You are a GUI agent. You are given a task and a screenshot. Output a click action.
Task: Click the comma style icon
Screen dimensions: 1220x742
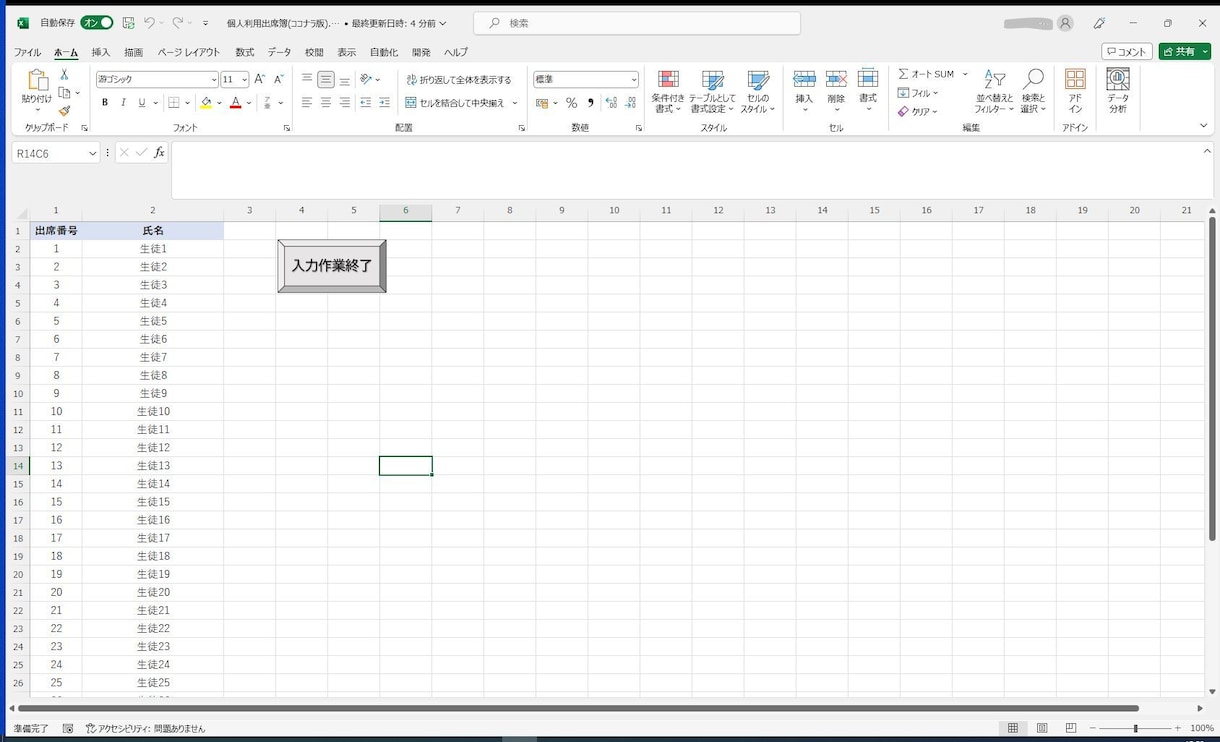pyautogui.click(x=590, y=103)
